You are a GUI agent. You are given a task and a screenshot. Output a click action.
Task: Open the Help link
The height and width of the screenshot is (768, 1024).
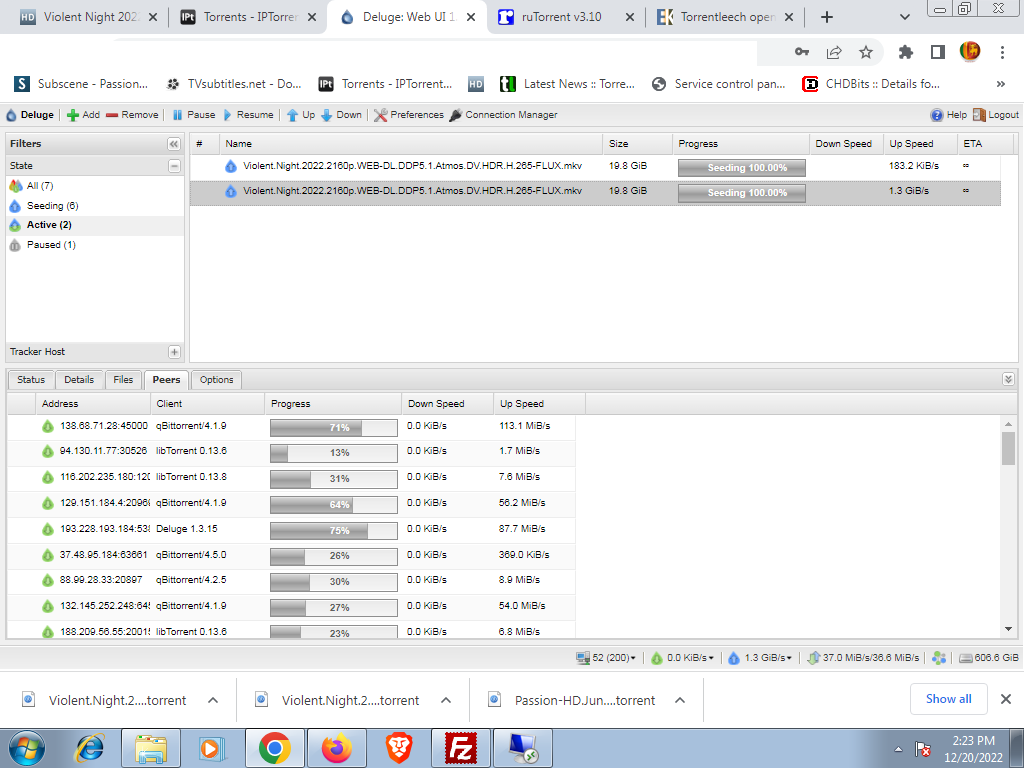(x=948, y=115)
